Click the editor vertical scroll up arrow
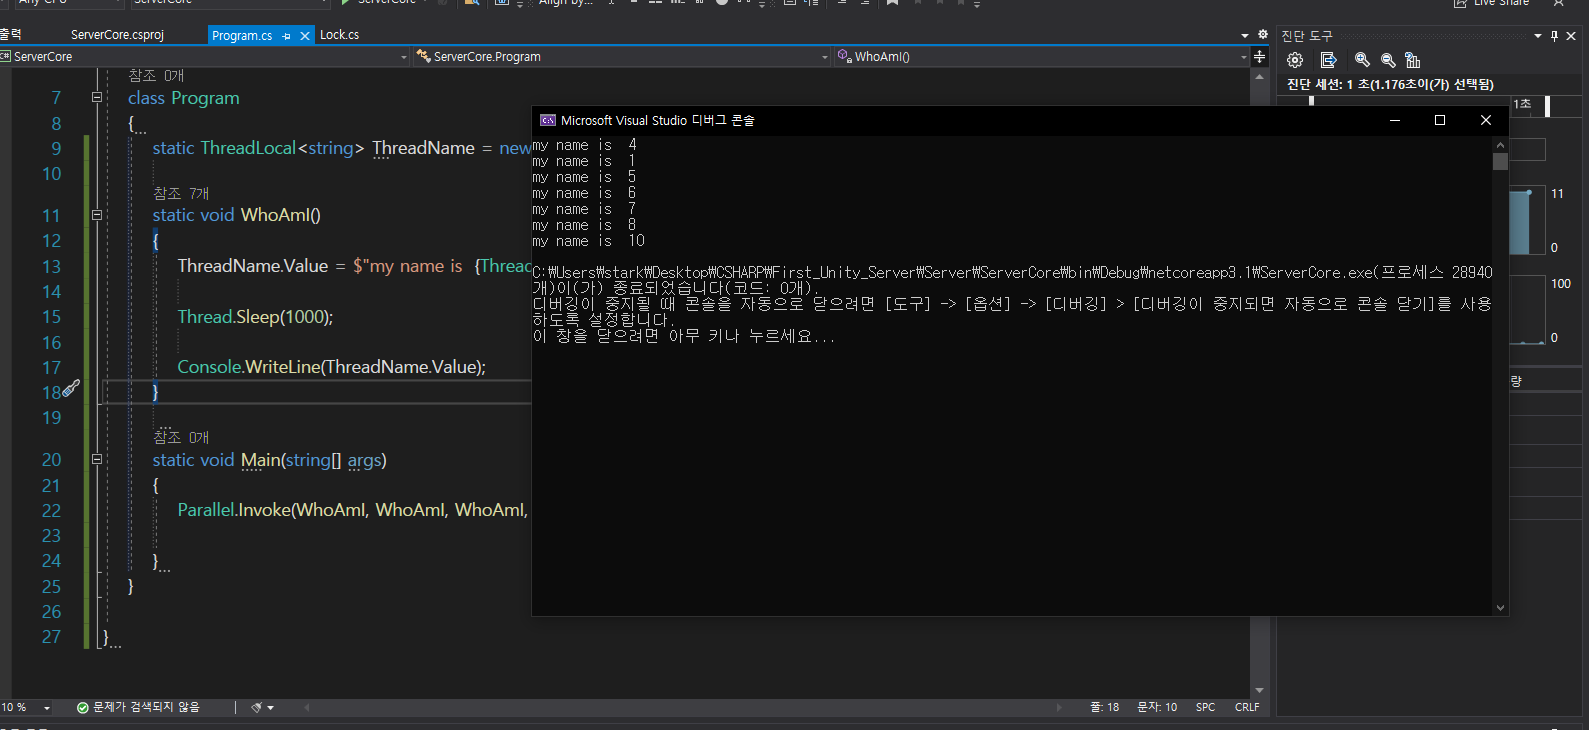This screenshot has width=1589, height=730. 1260,77
